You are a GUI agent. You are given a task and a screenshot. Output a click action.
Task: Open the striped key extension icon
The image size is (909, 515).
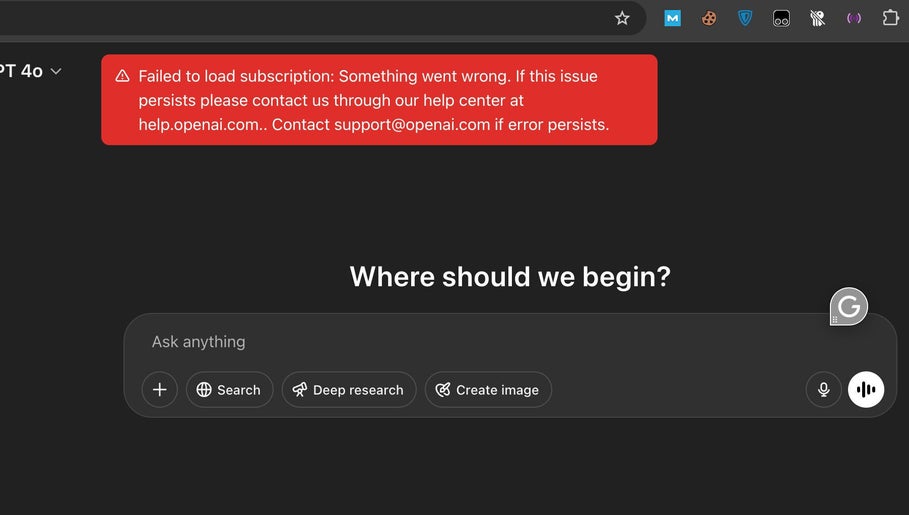pos(817,19)
